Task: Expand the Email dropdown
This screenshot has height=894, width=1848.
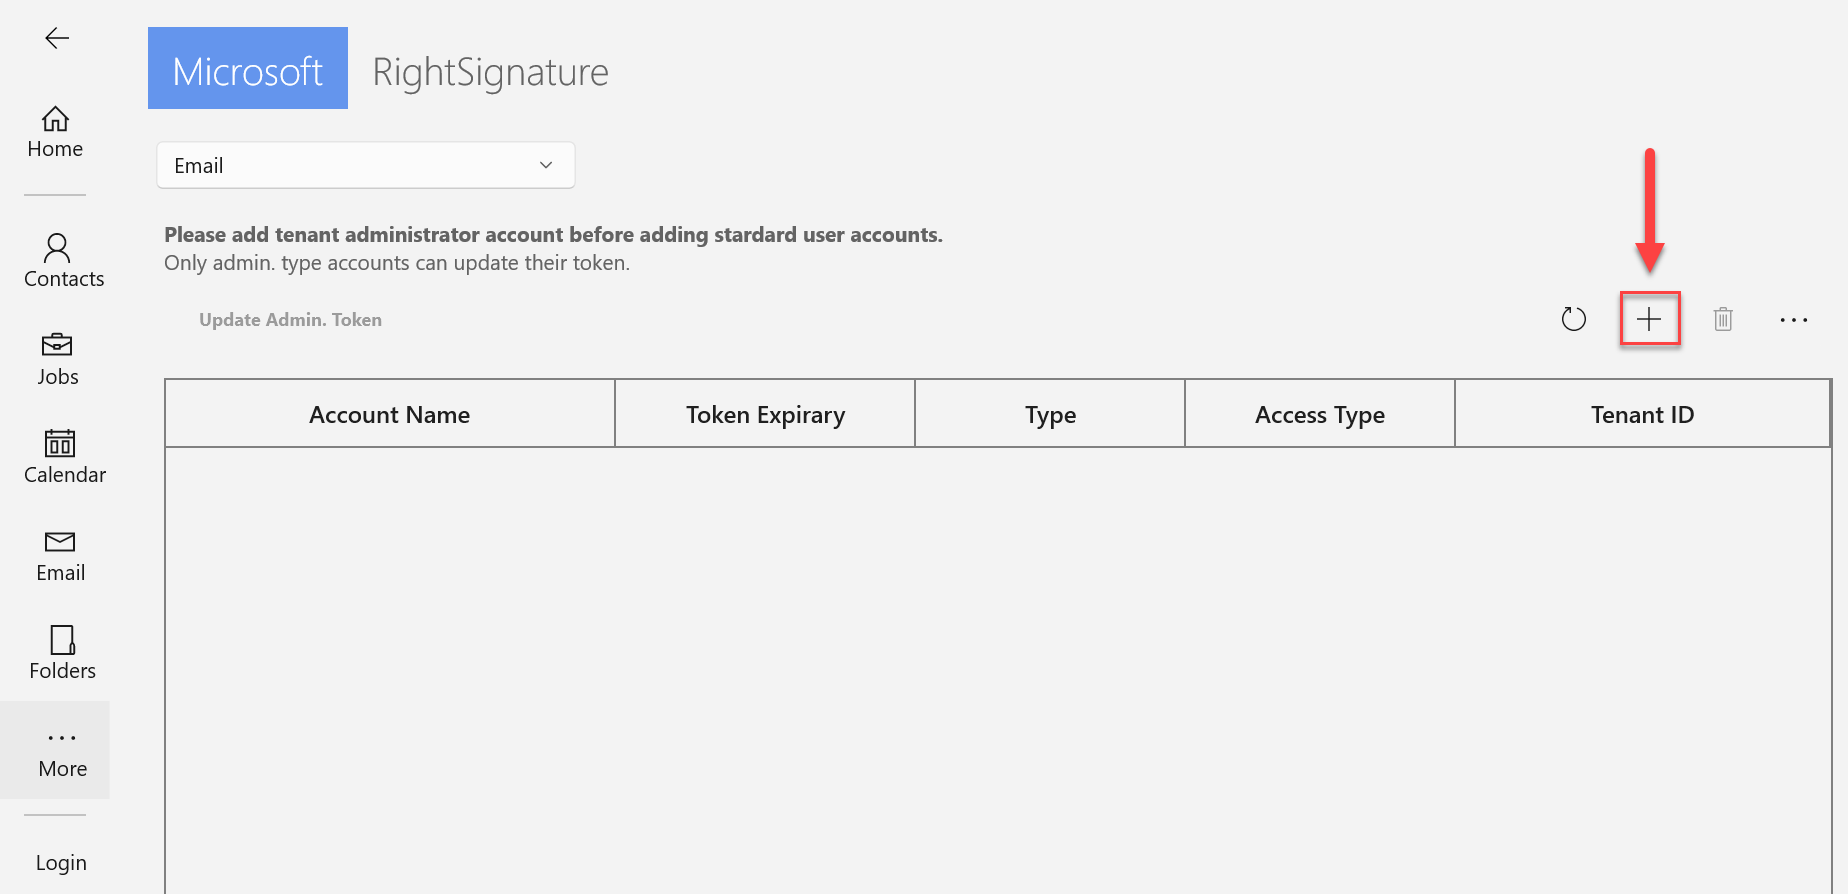Action: pyautogui.click(x=366, y=165)
